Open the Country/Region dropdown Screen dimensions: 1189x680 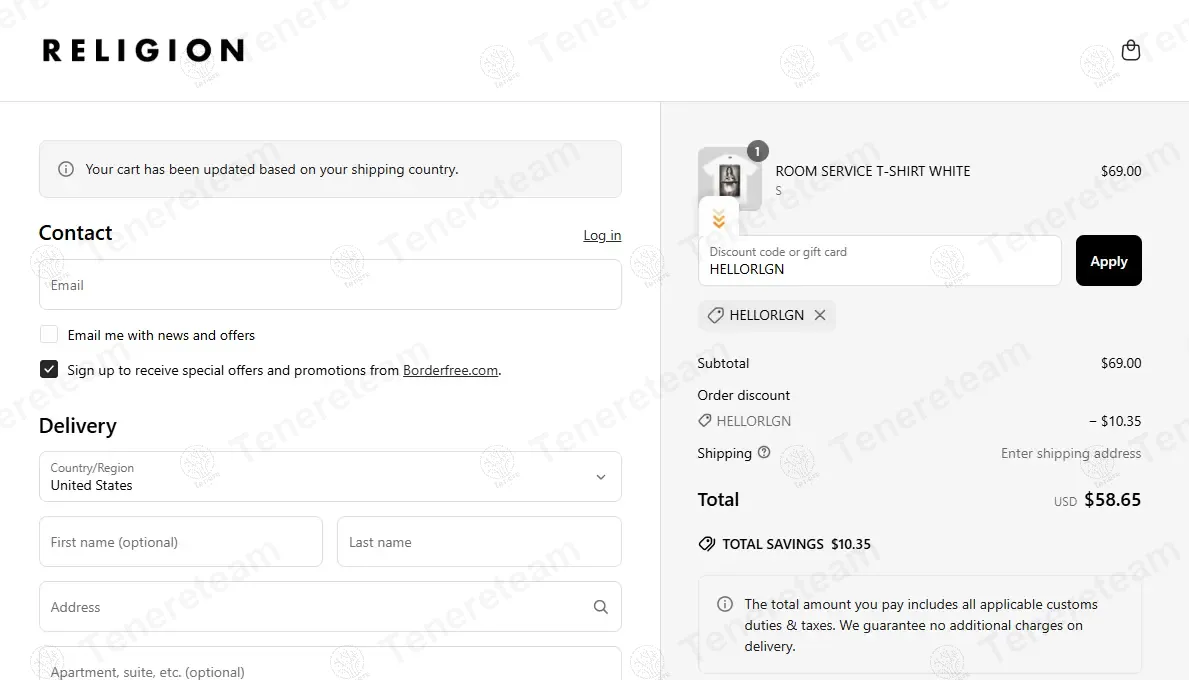tap(330, 477)
